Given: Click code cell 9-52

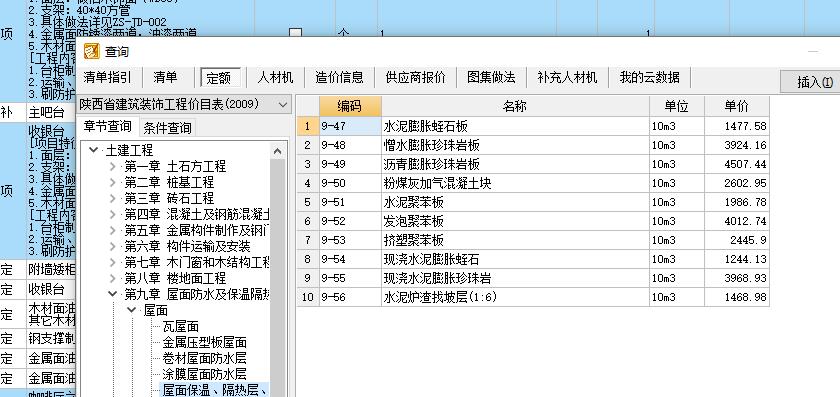Looking at the screenshot, I should pyautogui.click(x=350, y=221).
